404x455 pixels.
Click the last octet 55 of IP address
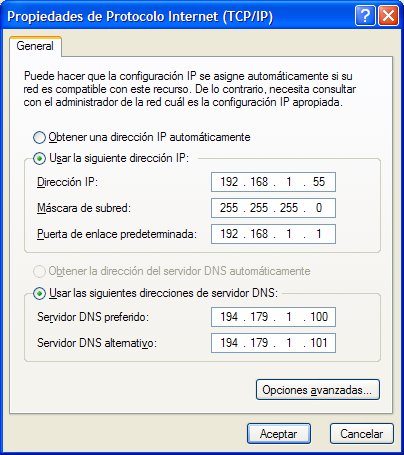click(319, 182)
